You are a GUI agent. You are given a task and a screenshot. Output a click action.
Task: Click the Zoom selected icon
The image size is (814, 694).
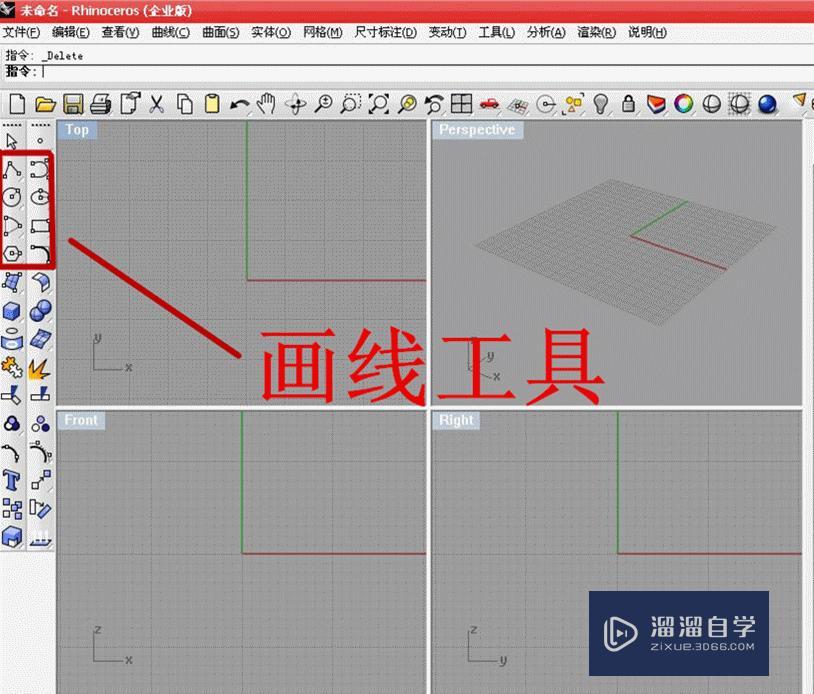[406, 104]
